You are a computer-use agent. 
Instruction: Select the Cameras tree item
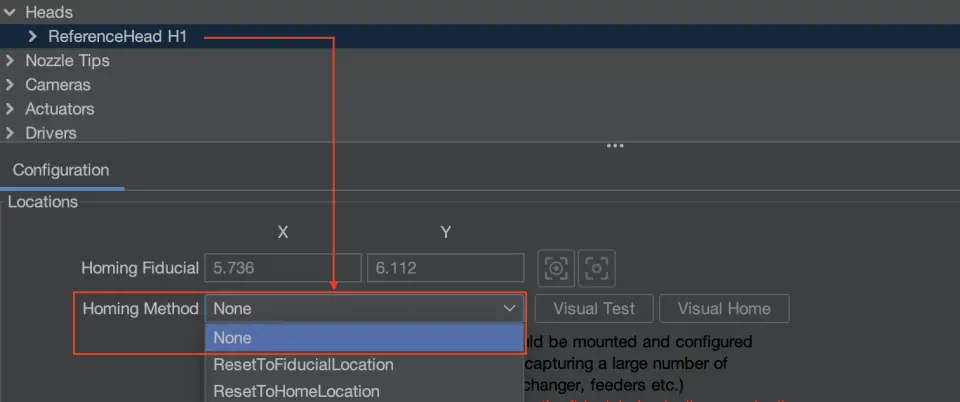coord(58,84)
